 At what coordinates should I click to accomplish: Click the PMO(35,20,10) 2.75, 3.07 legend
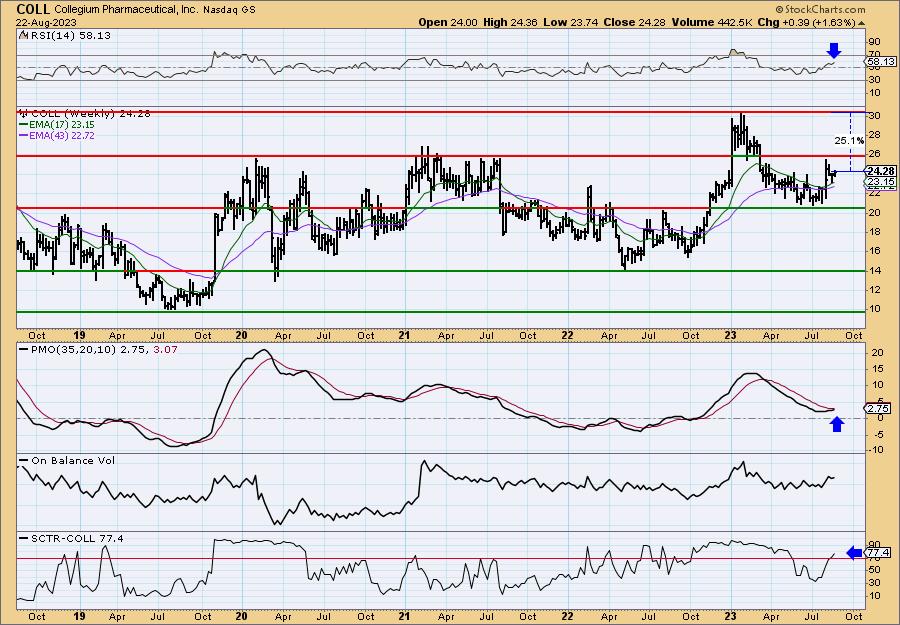pos(98,348)
